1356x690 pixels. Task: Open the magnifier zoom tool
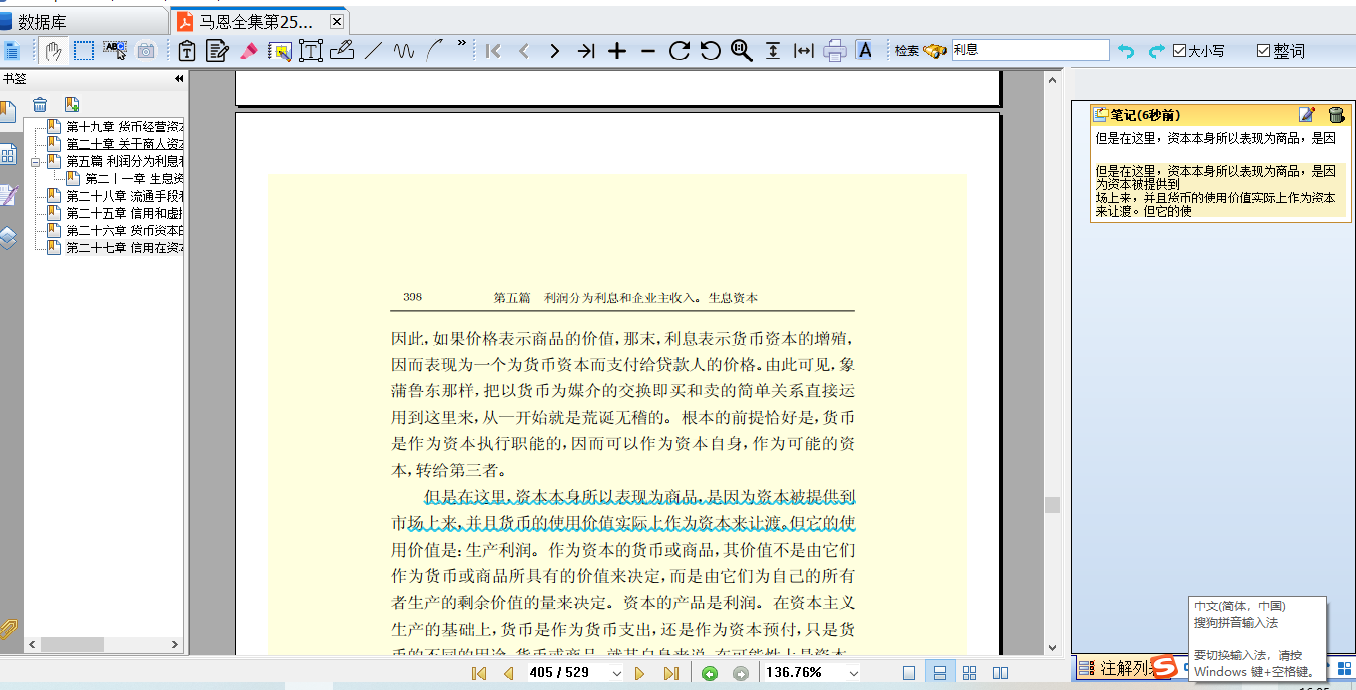click(x=741, y=50)
